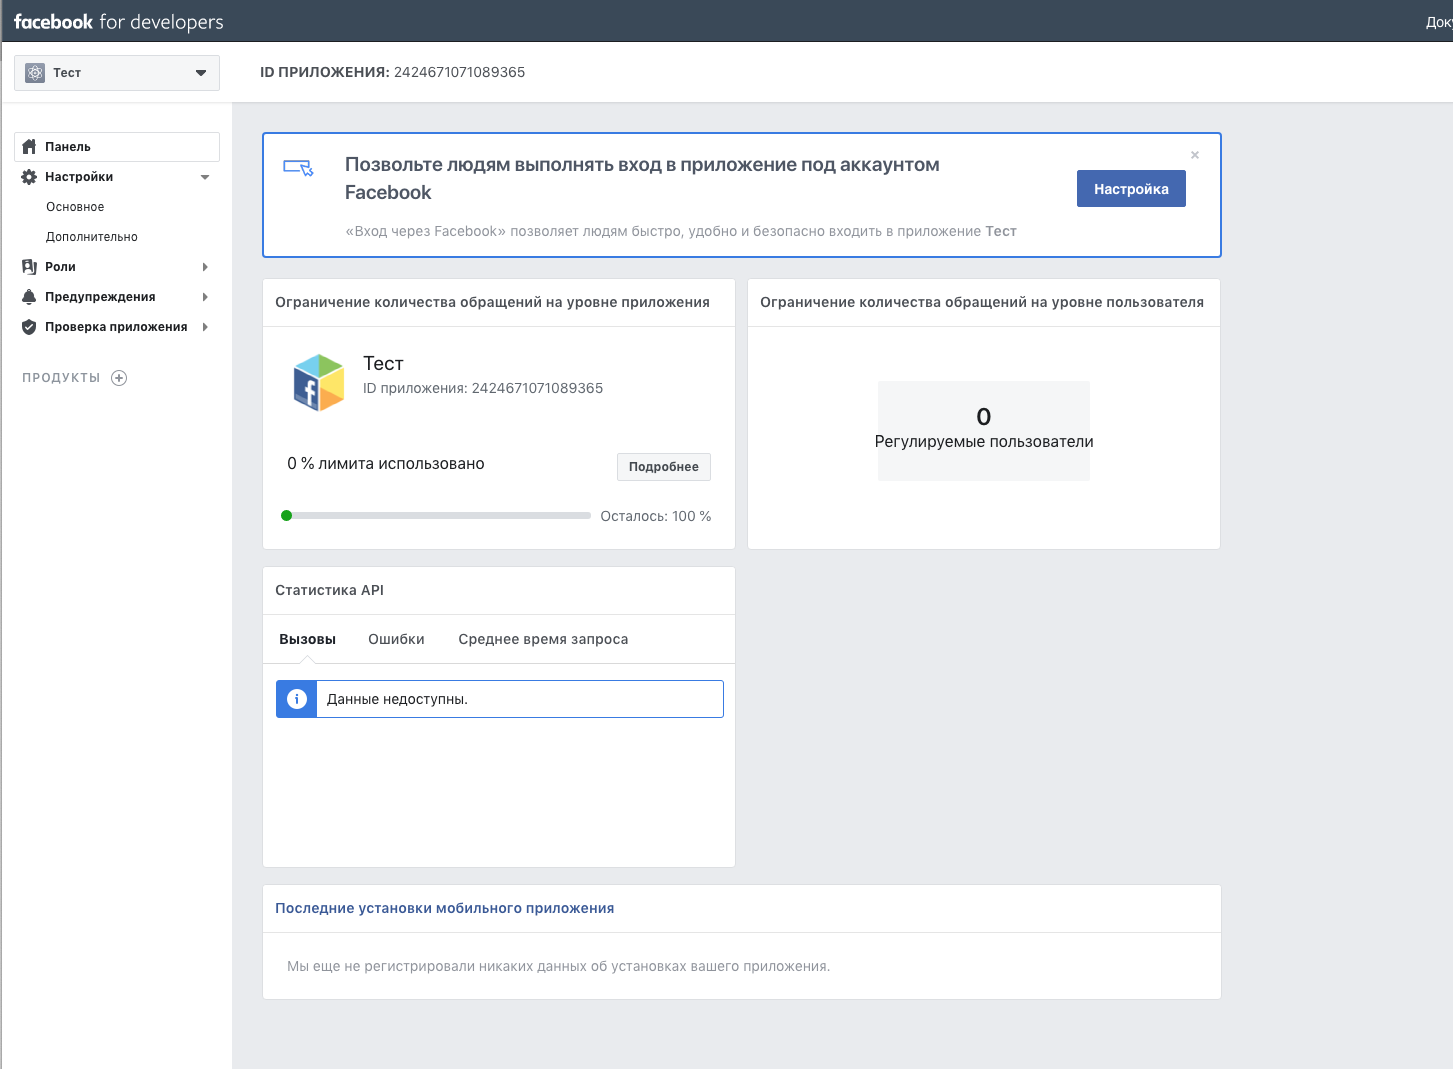
Task: Click 'Данные недоступны.' message
Action: (397, 699)
